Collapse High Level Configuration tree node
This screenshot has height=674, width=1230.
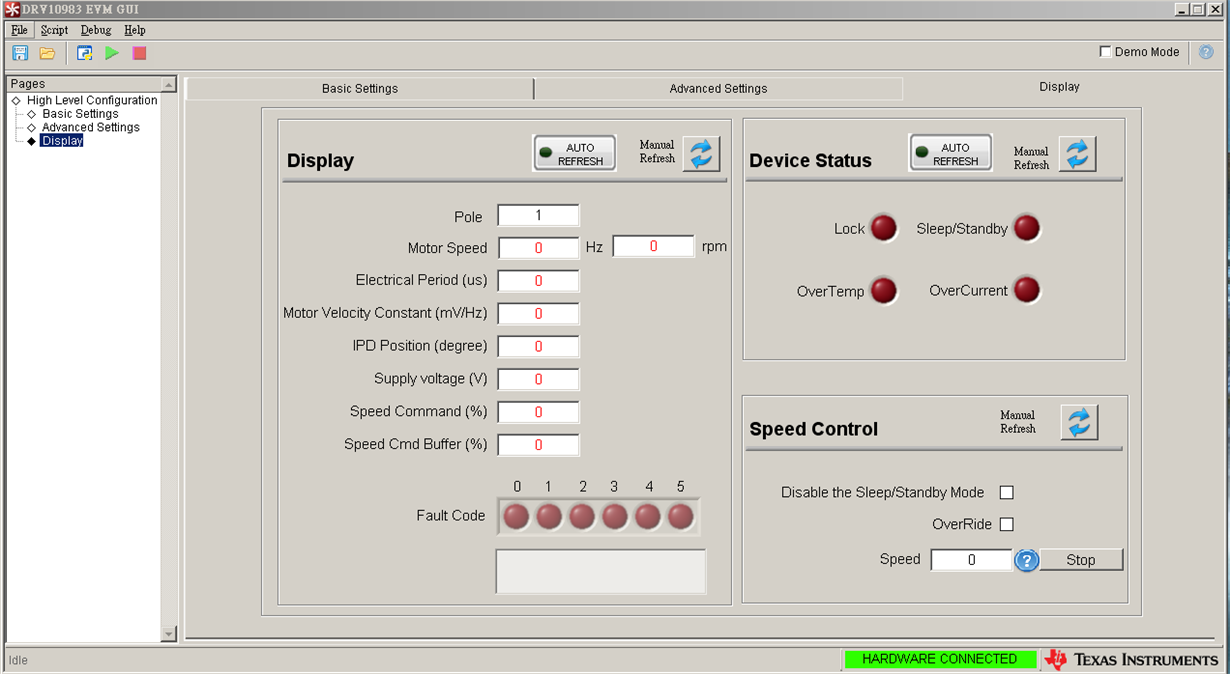click(16, 101)
